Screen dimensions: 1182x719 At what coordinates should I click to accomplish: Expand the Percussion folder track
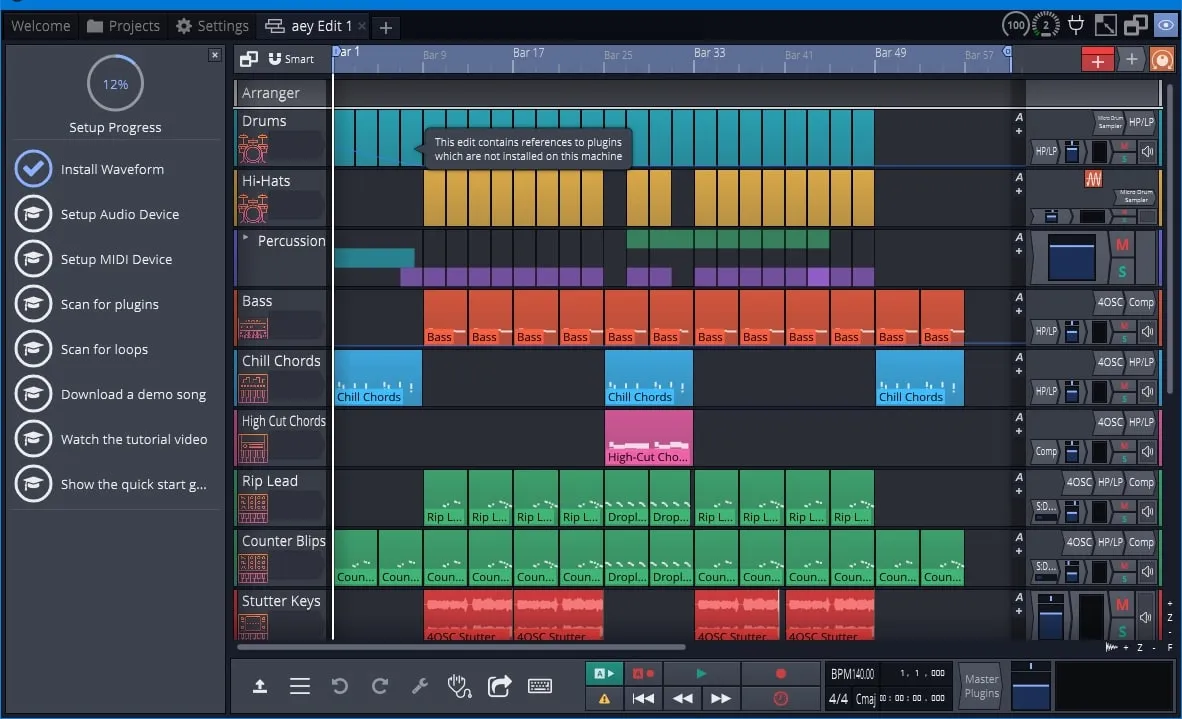click(x=246, y=238)
